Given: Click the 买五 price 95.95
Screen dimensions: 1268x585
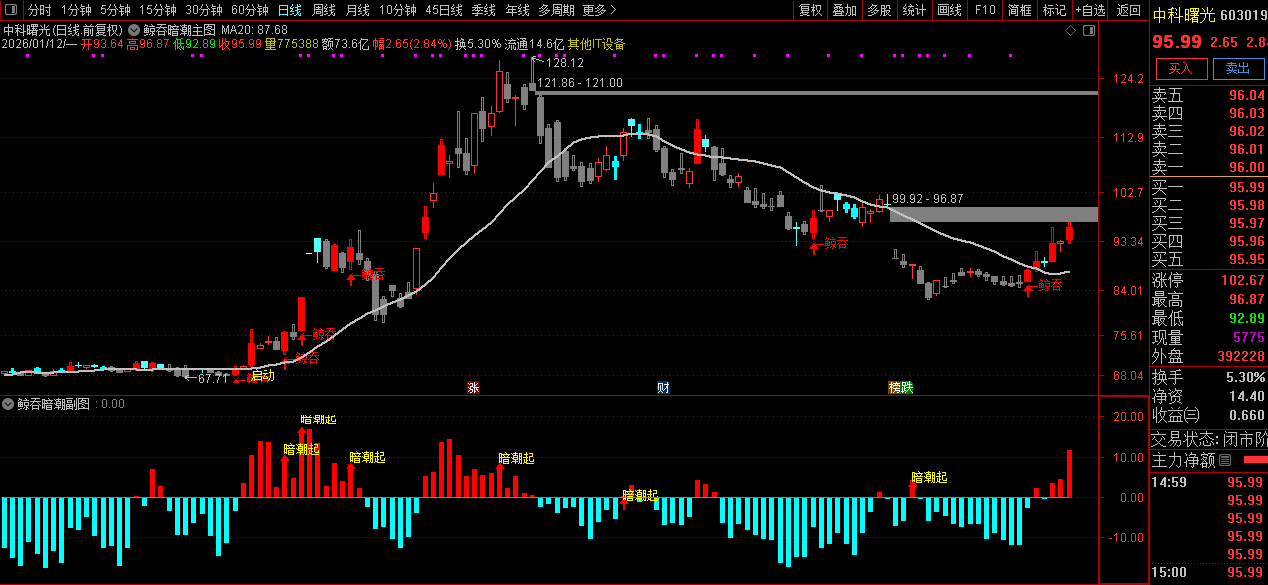Looking at the screenshot, I should point(1245,259).
